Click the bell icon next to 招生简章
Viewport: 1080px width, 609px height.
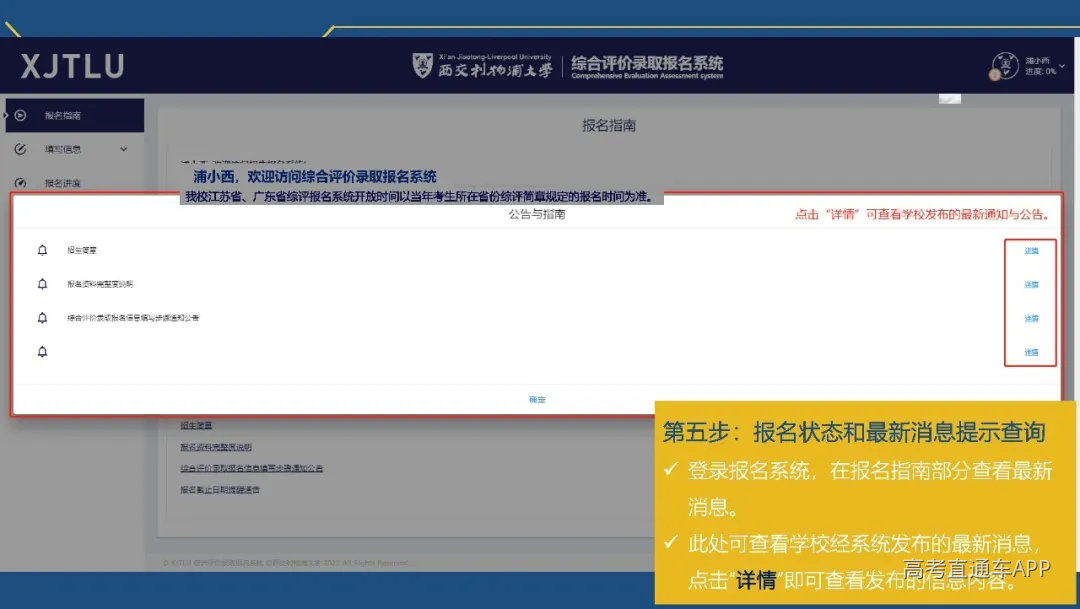[42, 250]
